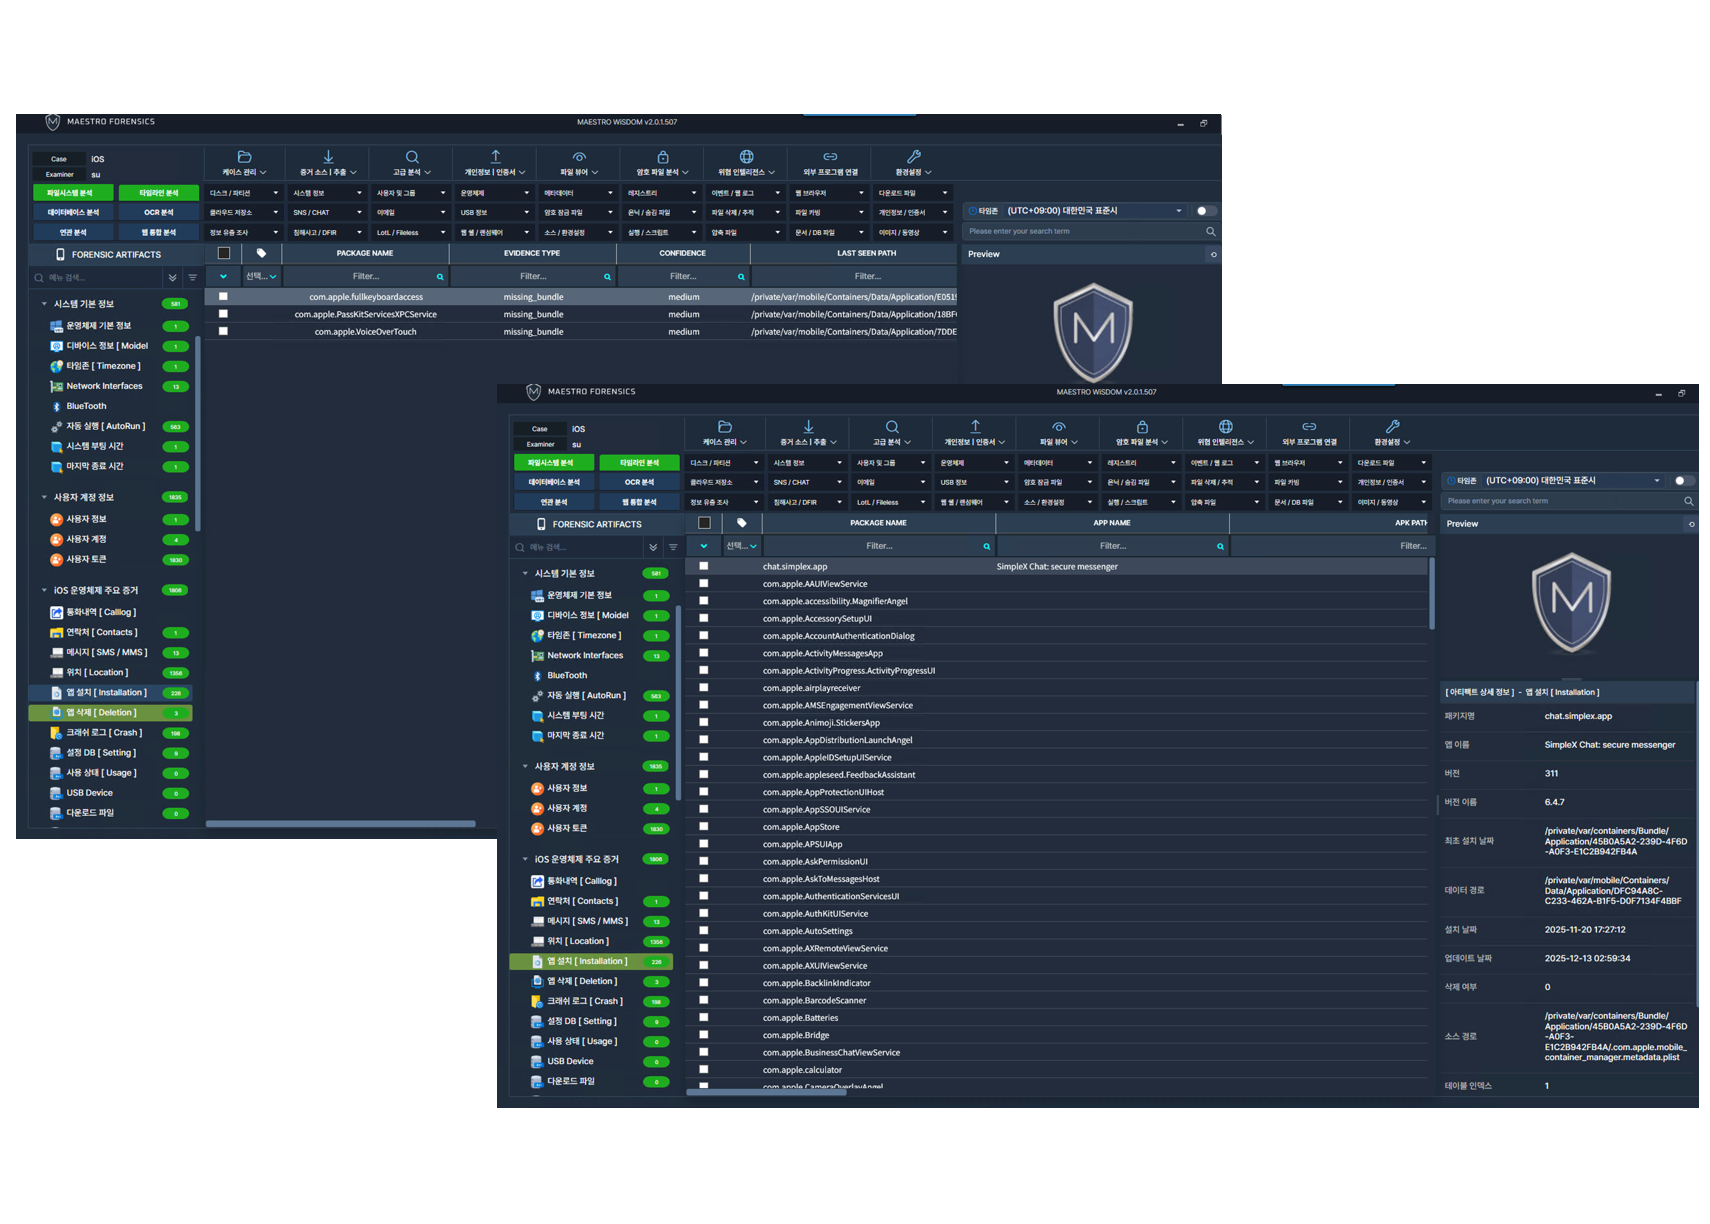Open 환경설정 wrench icon in front window
Screen dimensions: 1710x1224
pos(1393,427)
